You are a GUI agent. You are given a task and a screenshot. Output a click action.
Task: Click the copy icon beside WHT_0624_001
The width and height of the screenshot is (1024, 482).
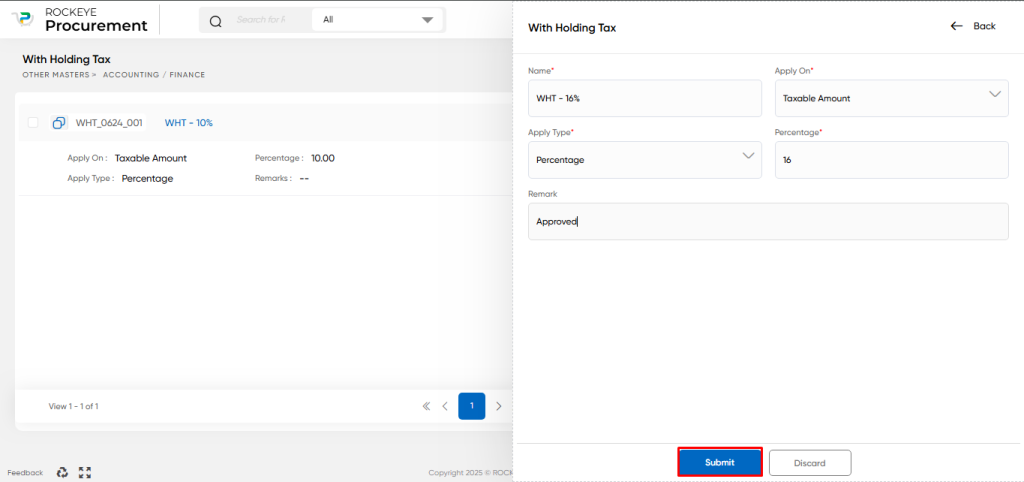[x=59, y=123]
